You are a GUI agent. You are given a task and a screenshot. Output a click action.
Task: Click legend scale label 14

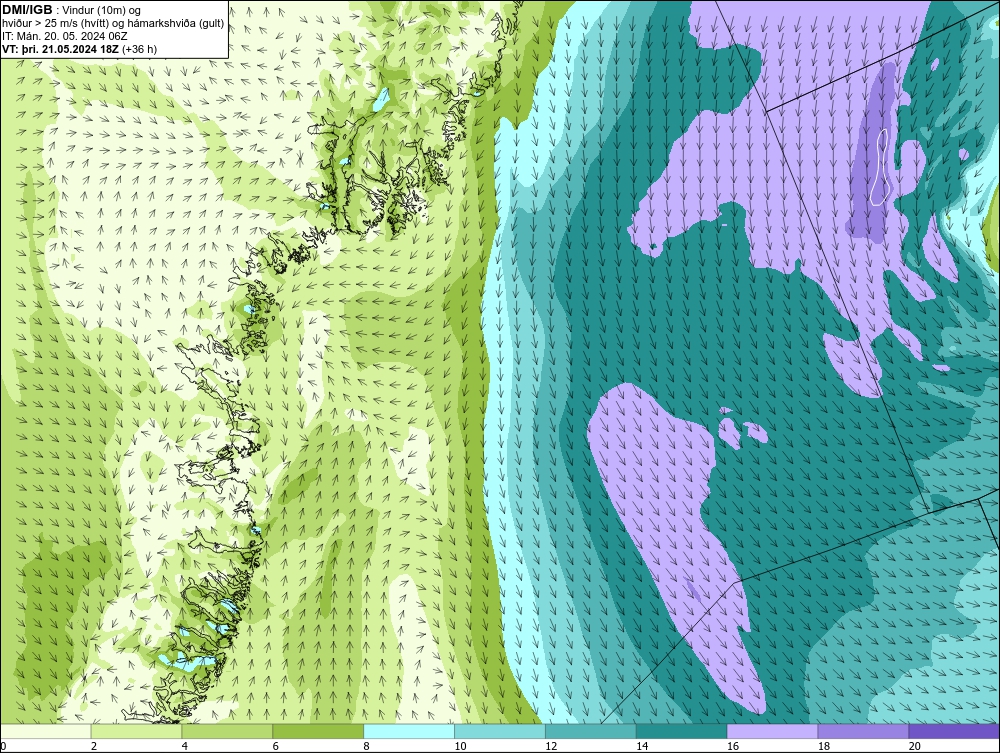[x=642, y=746]
